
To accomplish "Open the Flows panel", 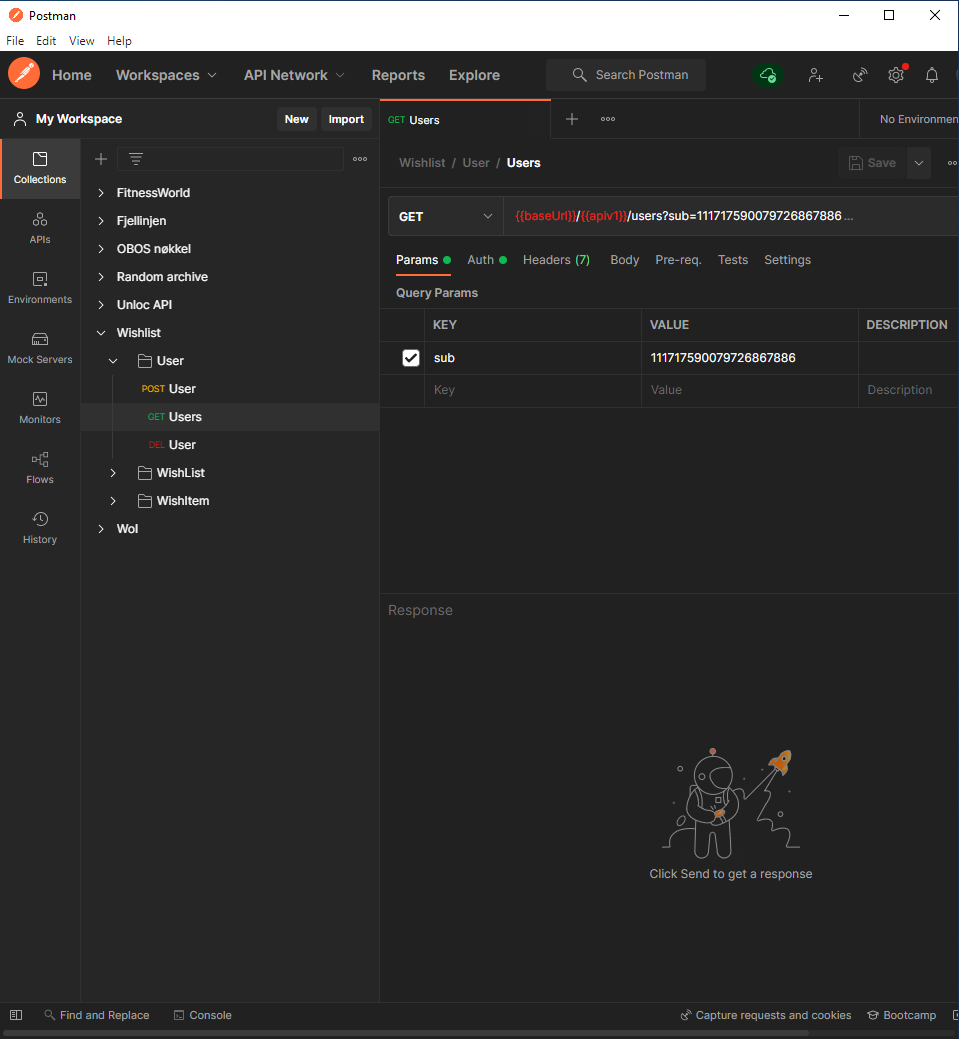I will [40, 468].
